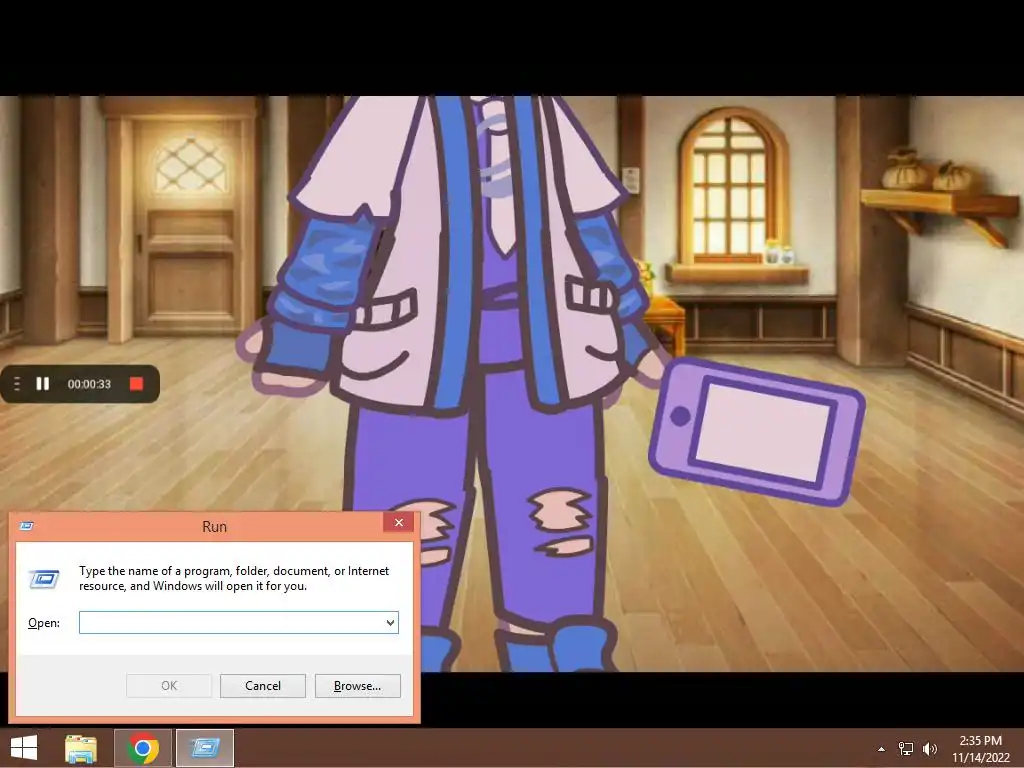Click Browse... in the Run dialog
The height and width of the screenshot is (768, 1024).
(x=357, y=686)
